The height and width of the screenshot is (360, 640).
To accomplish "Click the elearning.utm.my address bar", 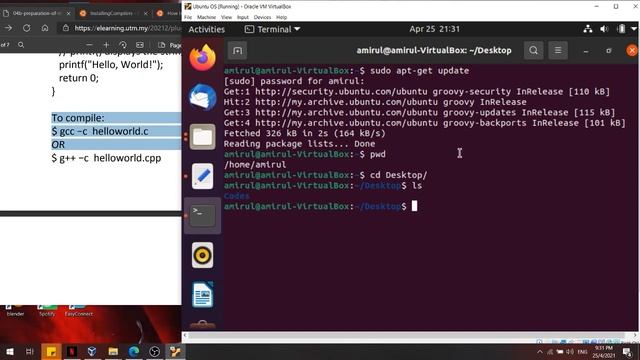I will [127, 28].
